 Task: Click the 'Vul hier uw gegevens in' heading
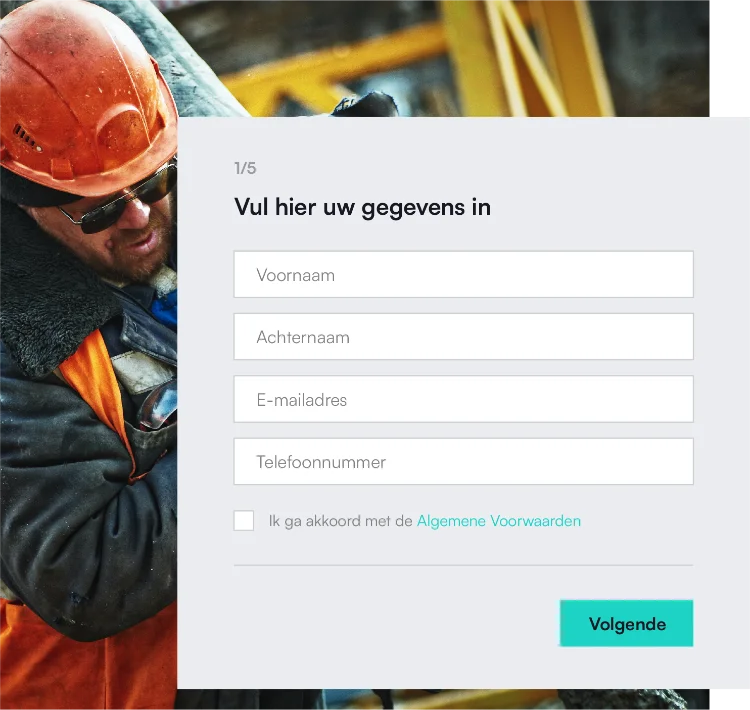pyautogui.click(x=362, y=208)
